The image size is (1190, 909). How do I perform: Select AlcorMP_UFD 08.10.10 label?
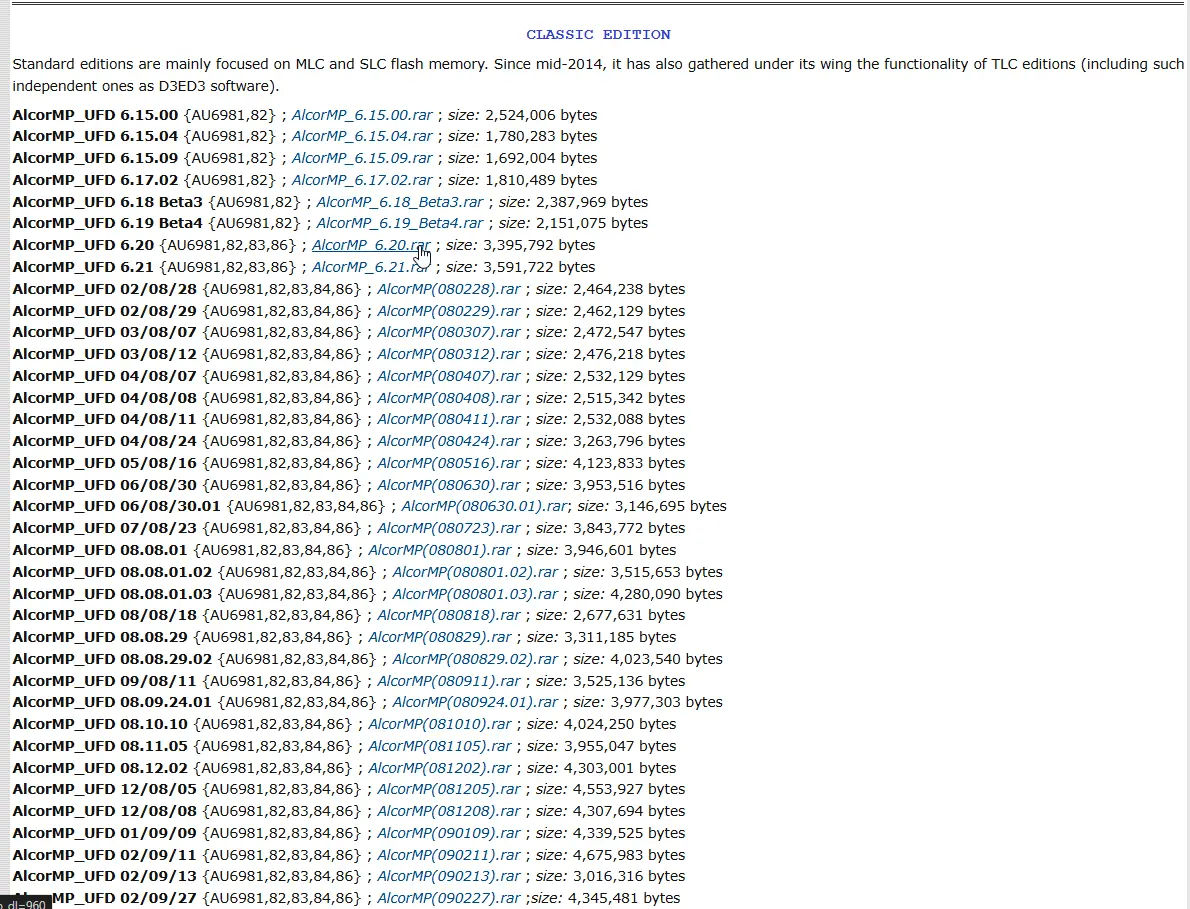(99, 725)
